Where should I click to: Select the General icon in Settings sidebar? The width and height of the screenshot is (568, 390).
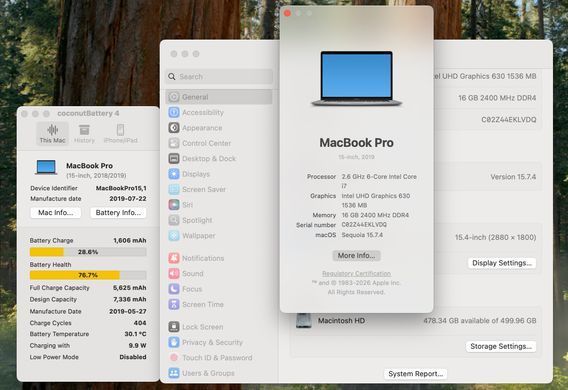pos(174,97)
